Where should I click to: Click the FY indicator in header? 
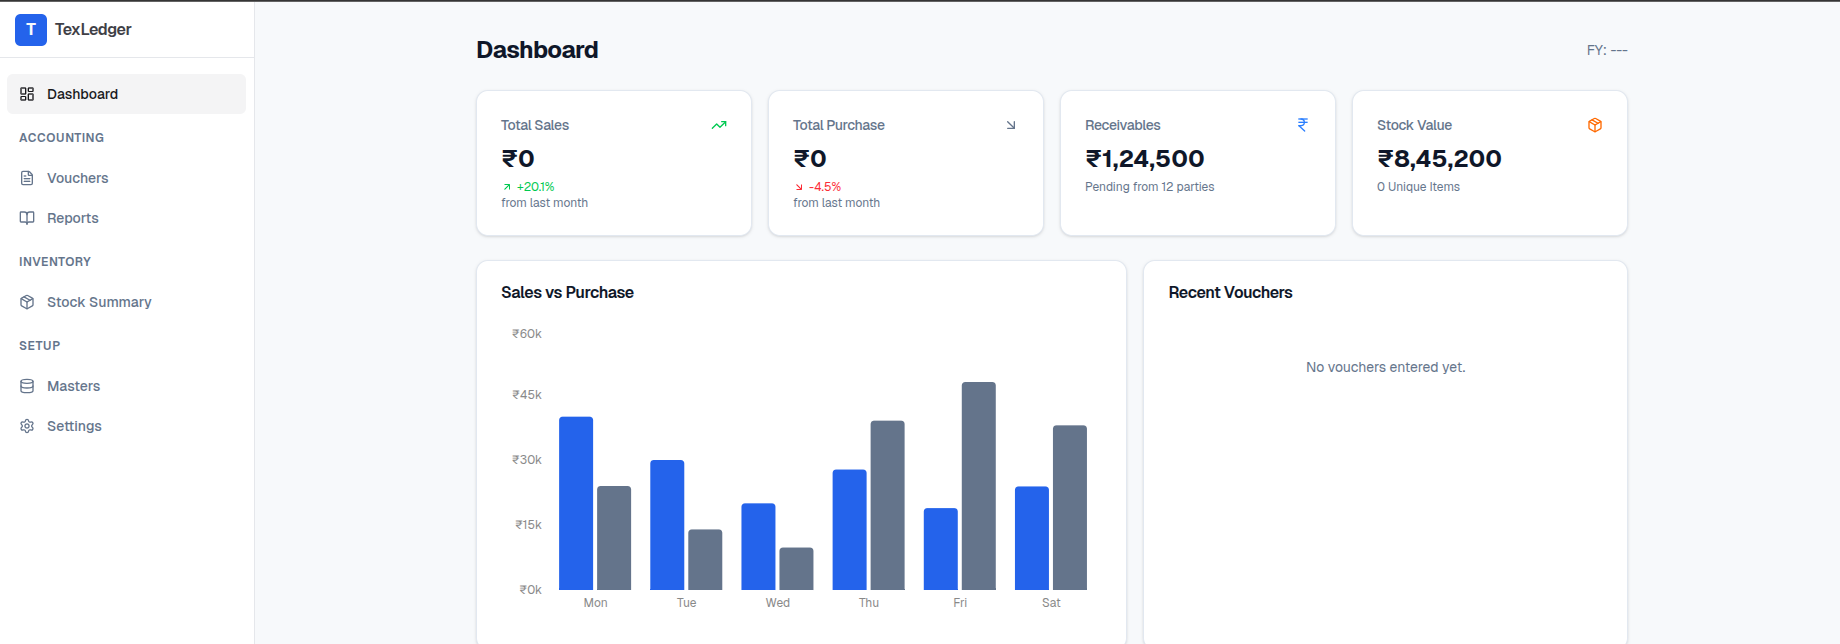[x=1606, y=50]
